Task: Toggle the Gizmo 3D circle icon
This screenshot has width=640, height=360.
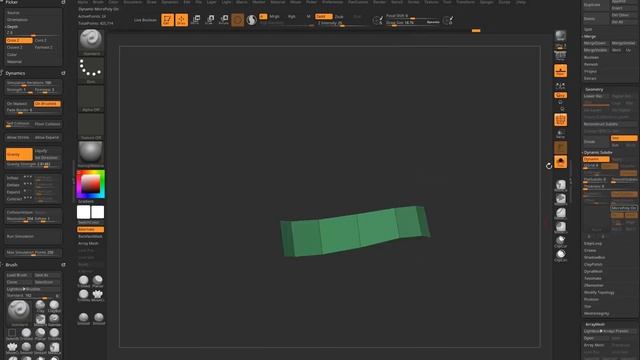Action: coord(238,20)
